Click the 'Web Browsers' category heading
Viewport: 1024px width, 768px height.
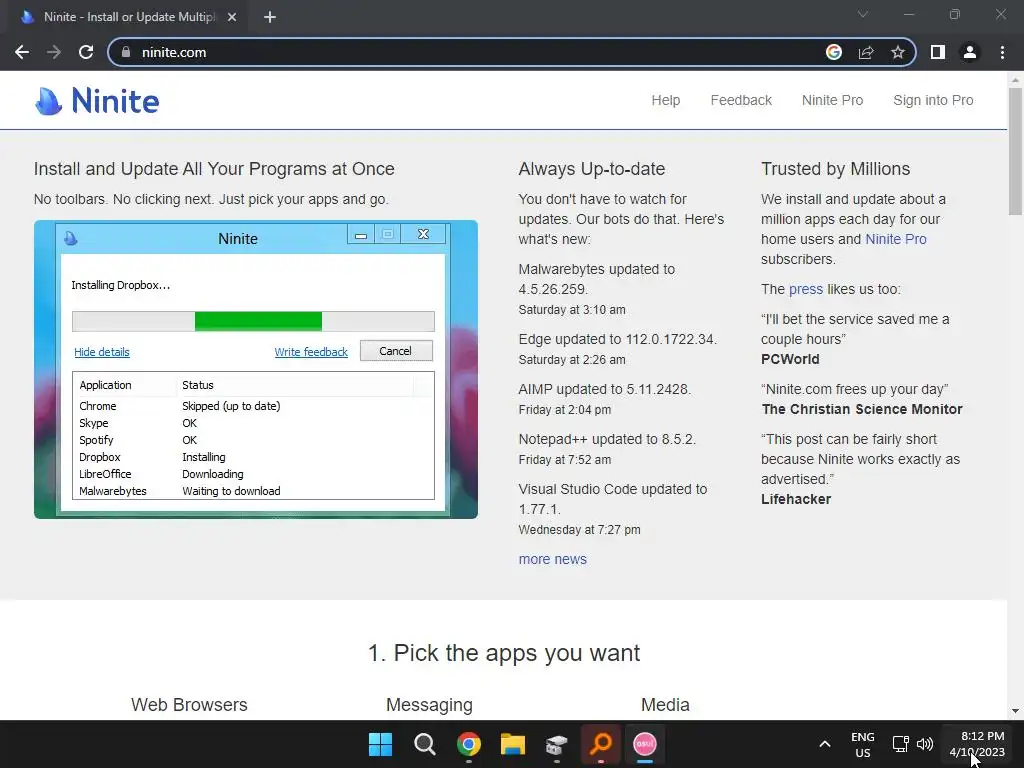(189, 705)
